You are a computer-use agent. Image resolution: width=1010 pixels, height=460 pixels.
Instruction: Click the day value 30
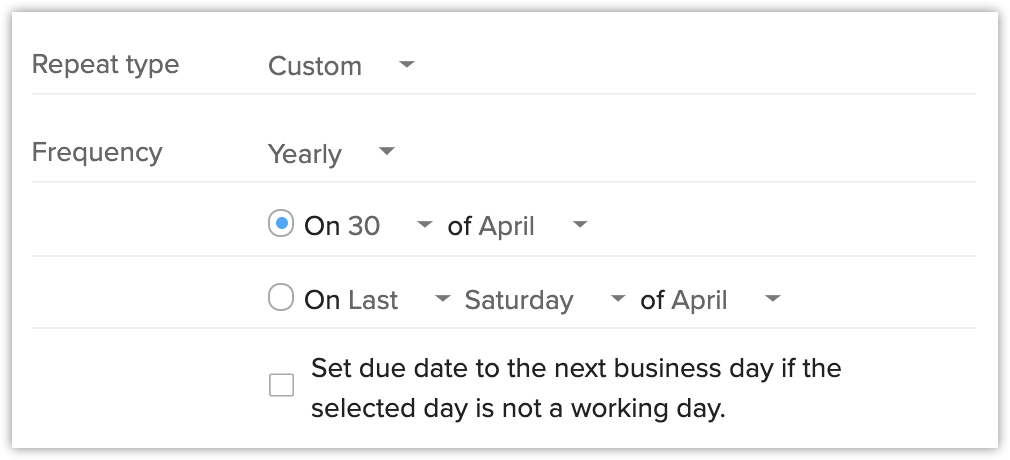(x=364, y=226)
